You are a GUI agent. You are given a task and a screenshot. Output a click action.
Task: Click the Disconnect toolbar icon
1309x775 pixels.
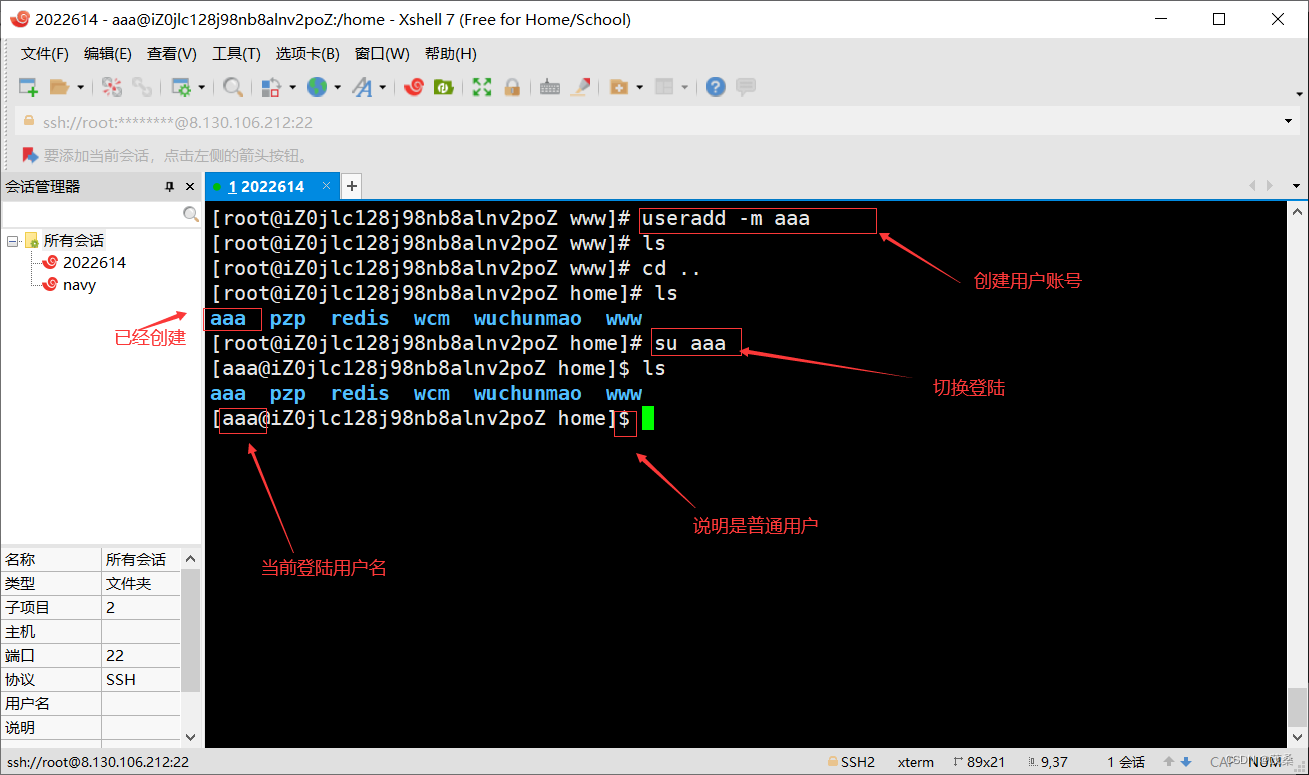(112, 87)
